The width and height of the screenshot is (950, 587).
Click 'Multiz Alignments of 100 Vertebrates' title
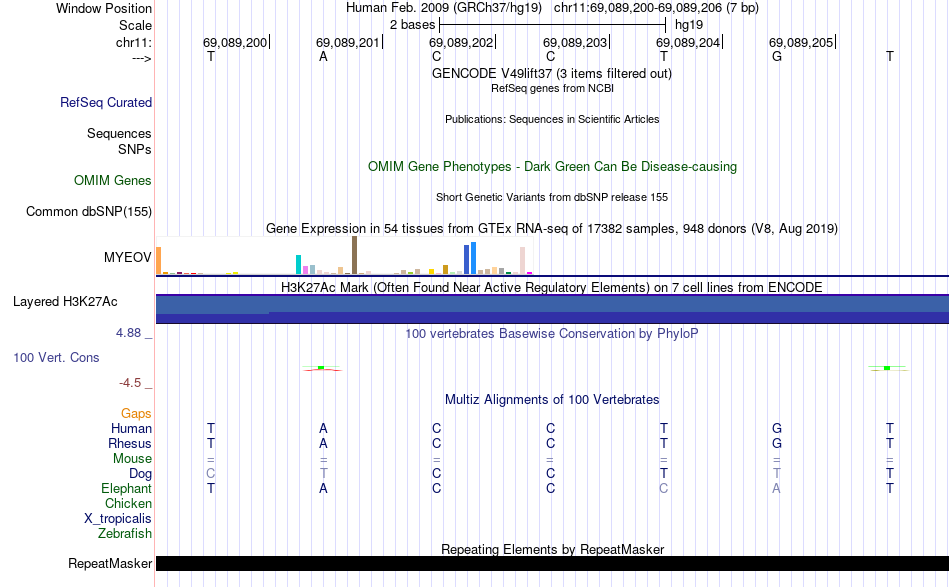coord(552,400)
